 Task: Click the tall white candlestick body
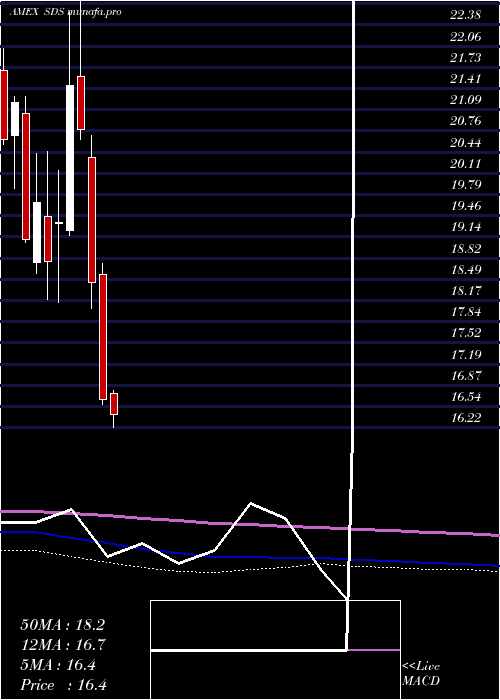70,158
